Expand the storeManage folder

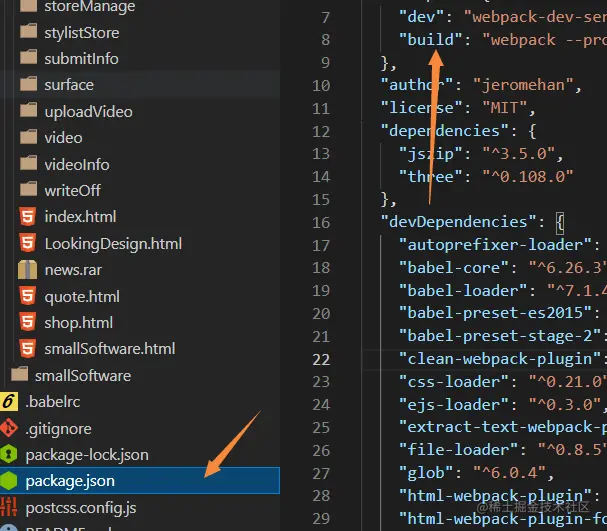tap(90, 6)
